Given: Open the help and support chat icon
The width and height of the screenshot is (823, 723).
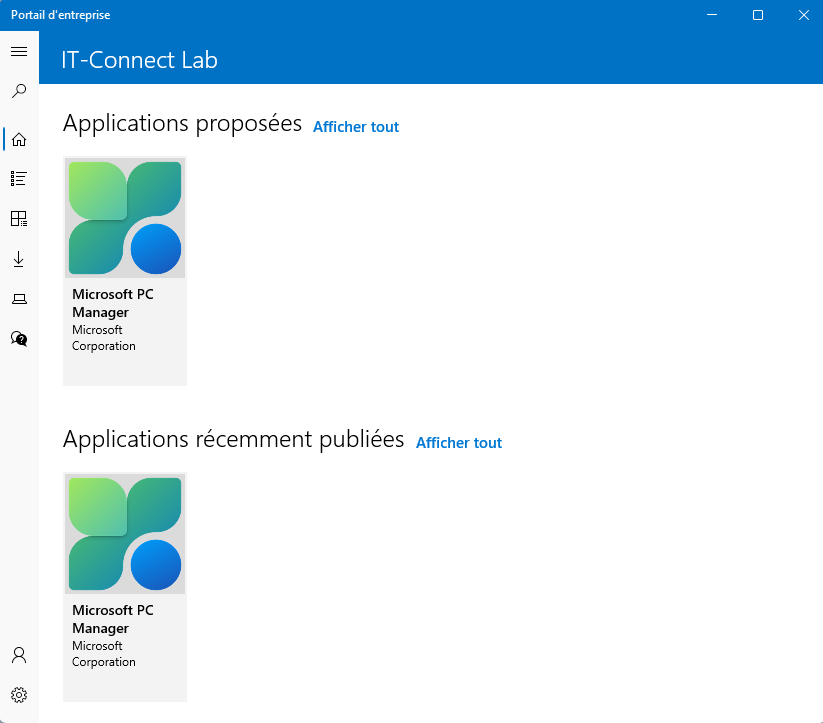Looking at the screenshot, I should [19, 339].
